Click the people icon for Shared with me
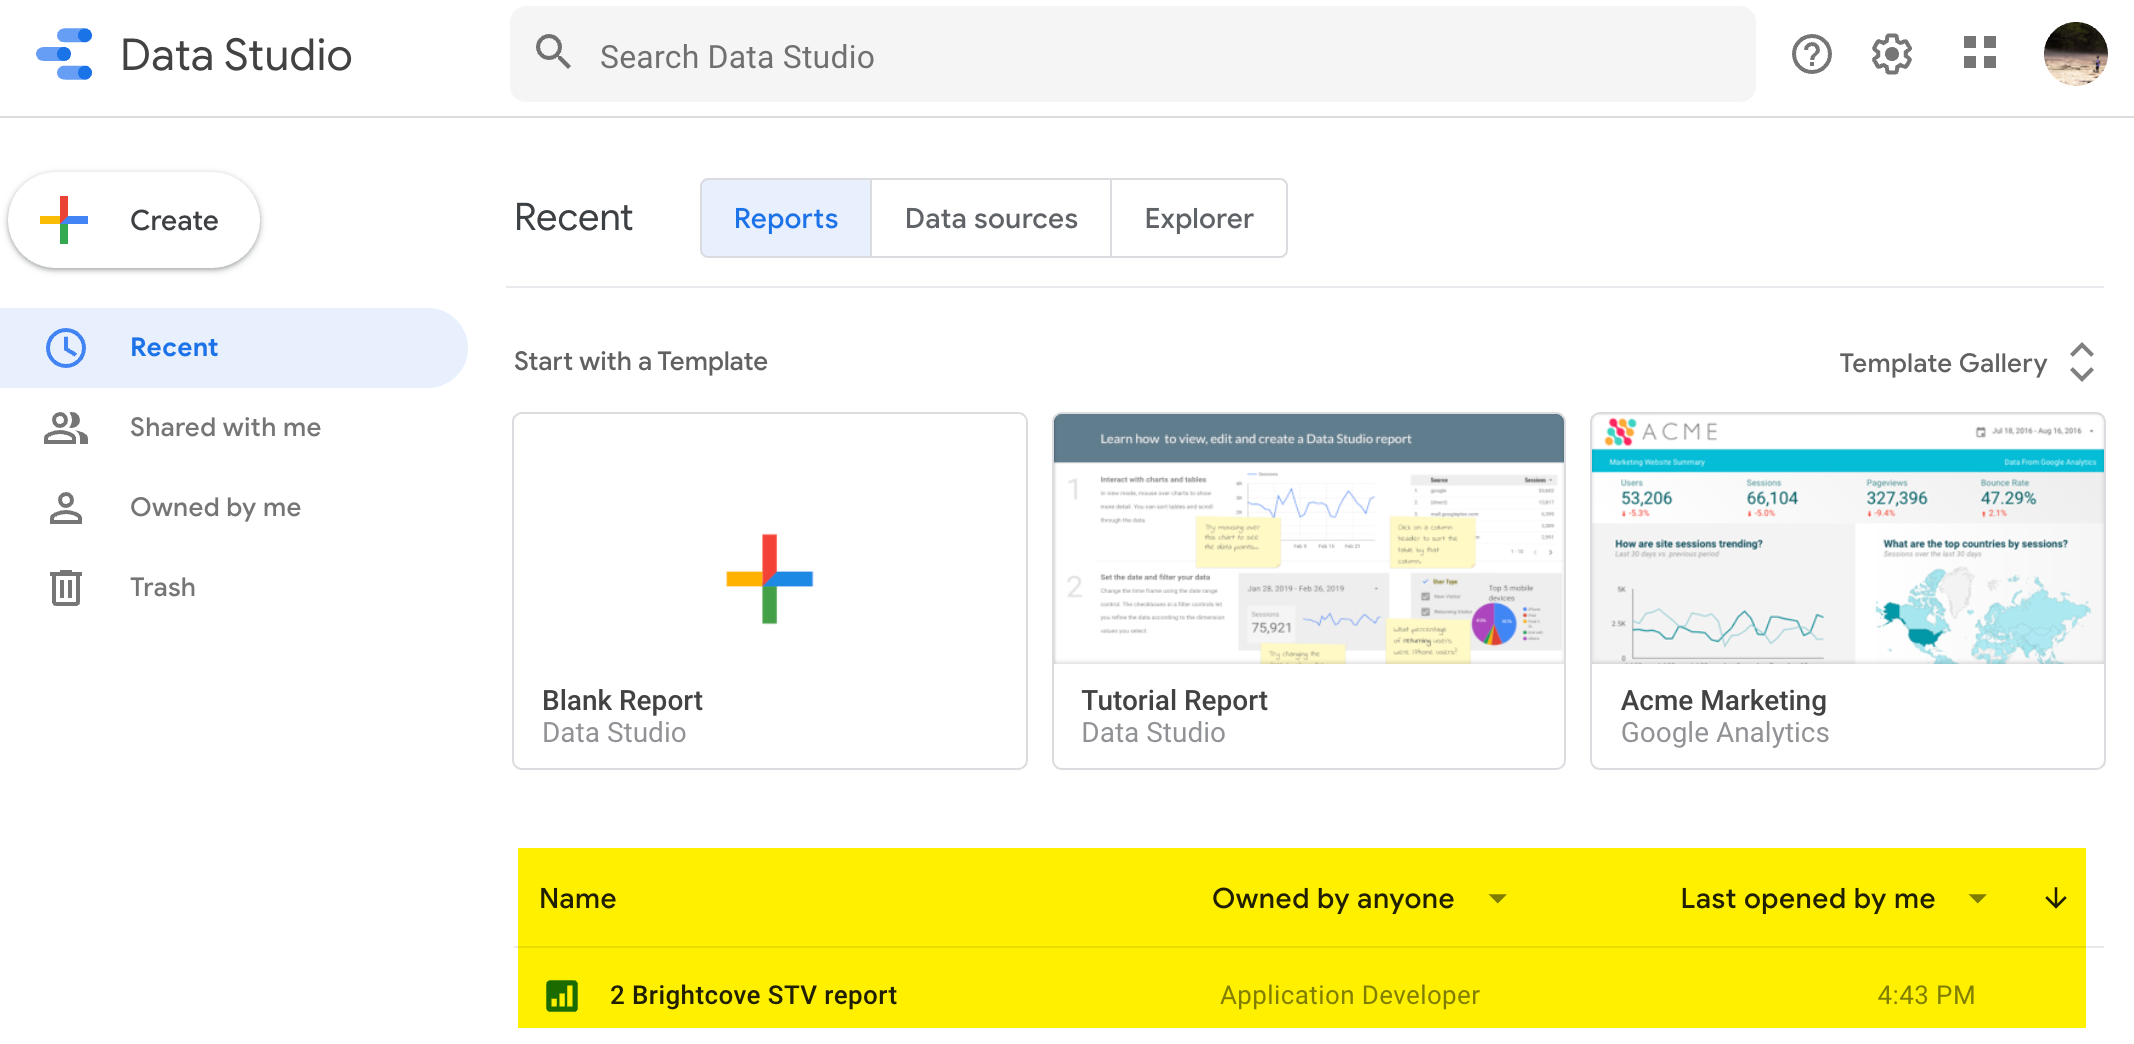Image resolution: width=2134 pixels, height=1044 pixels. click(66, 428)
